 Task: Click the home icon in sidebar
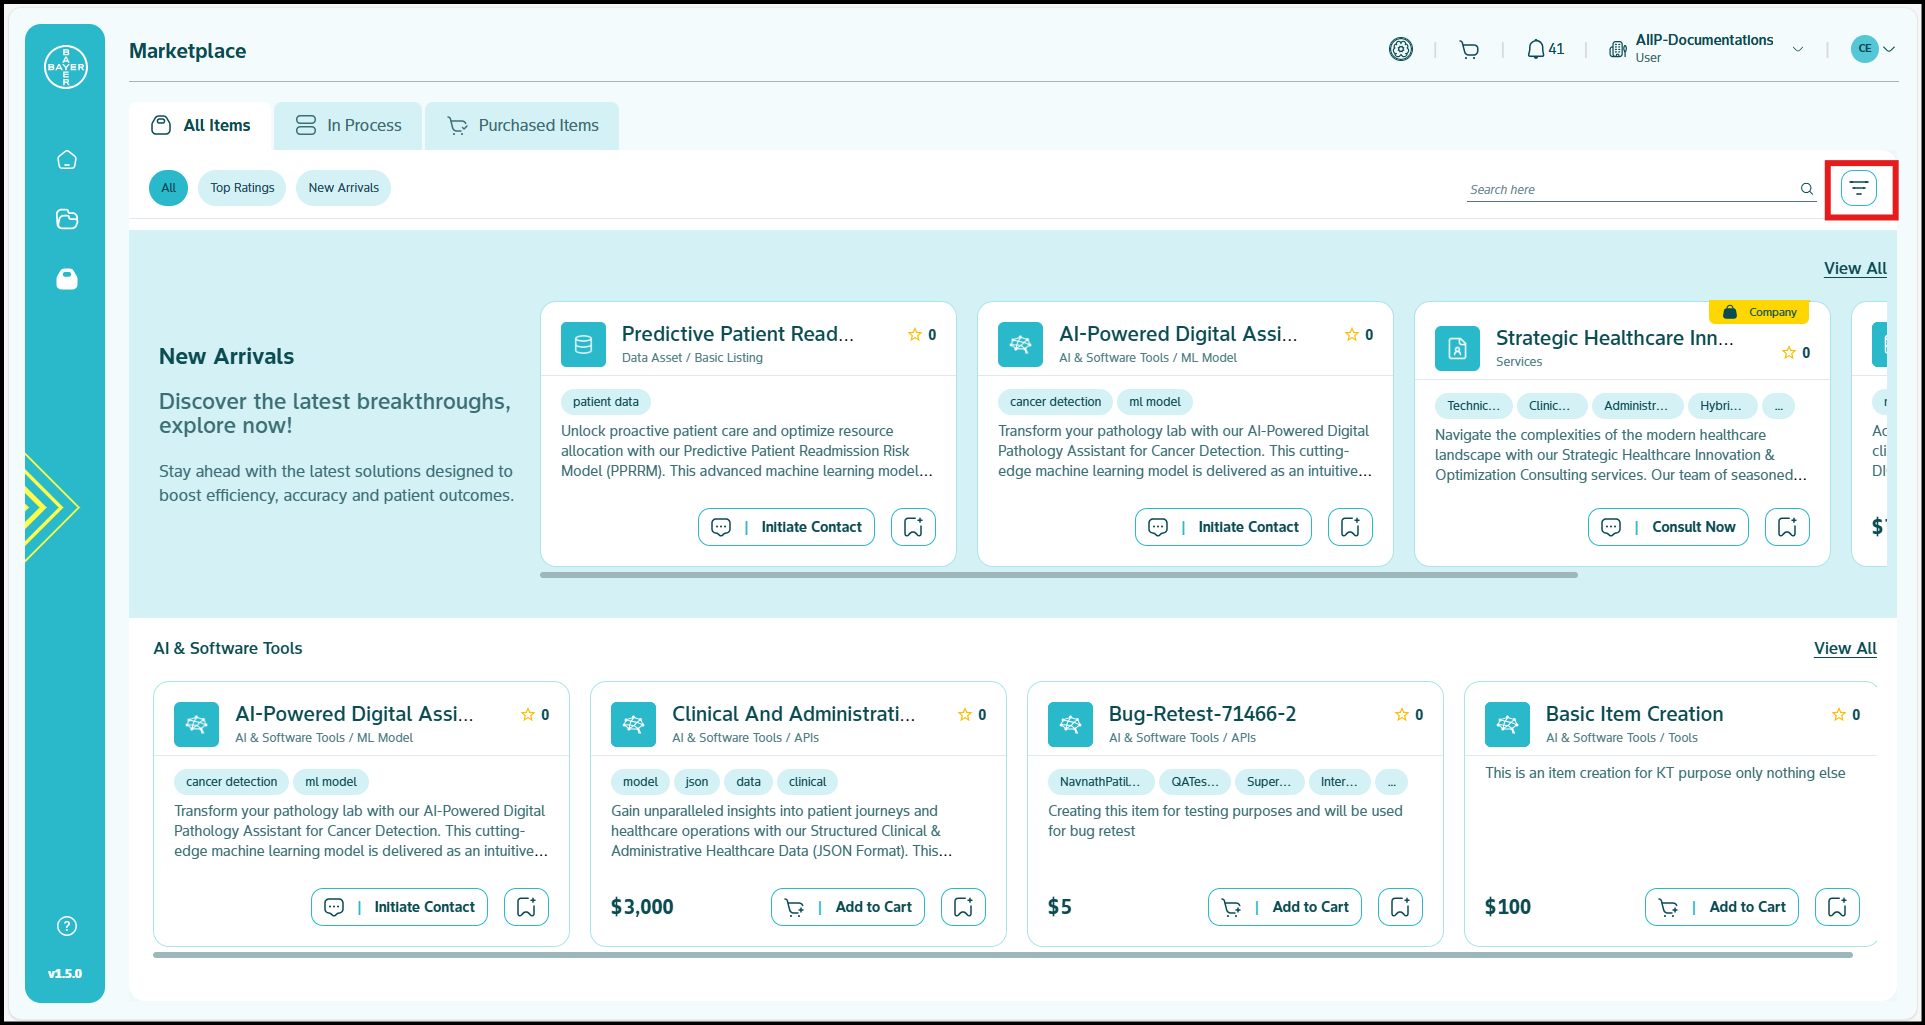(x=67, y=160)
